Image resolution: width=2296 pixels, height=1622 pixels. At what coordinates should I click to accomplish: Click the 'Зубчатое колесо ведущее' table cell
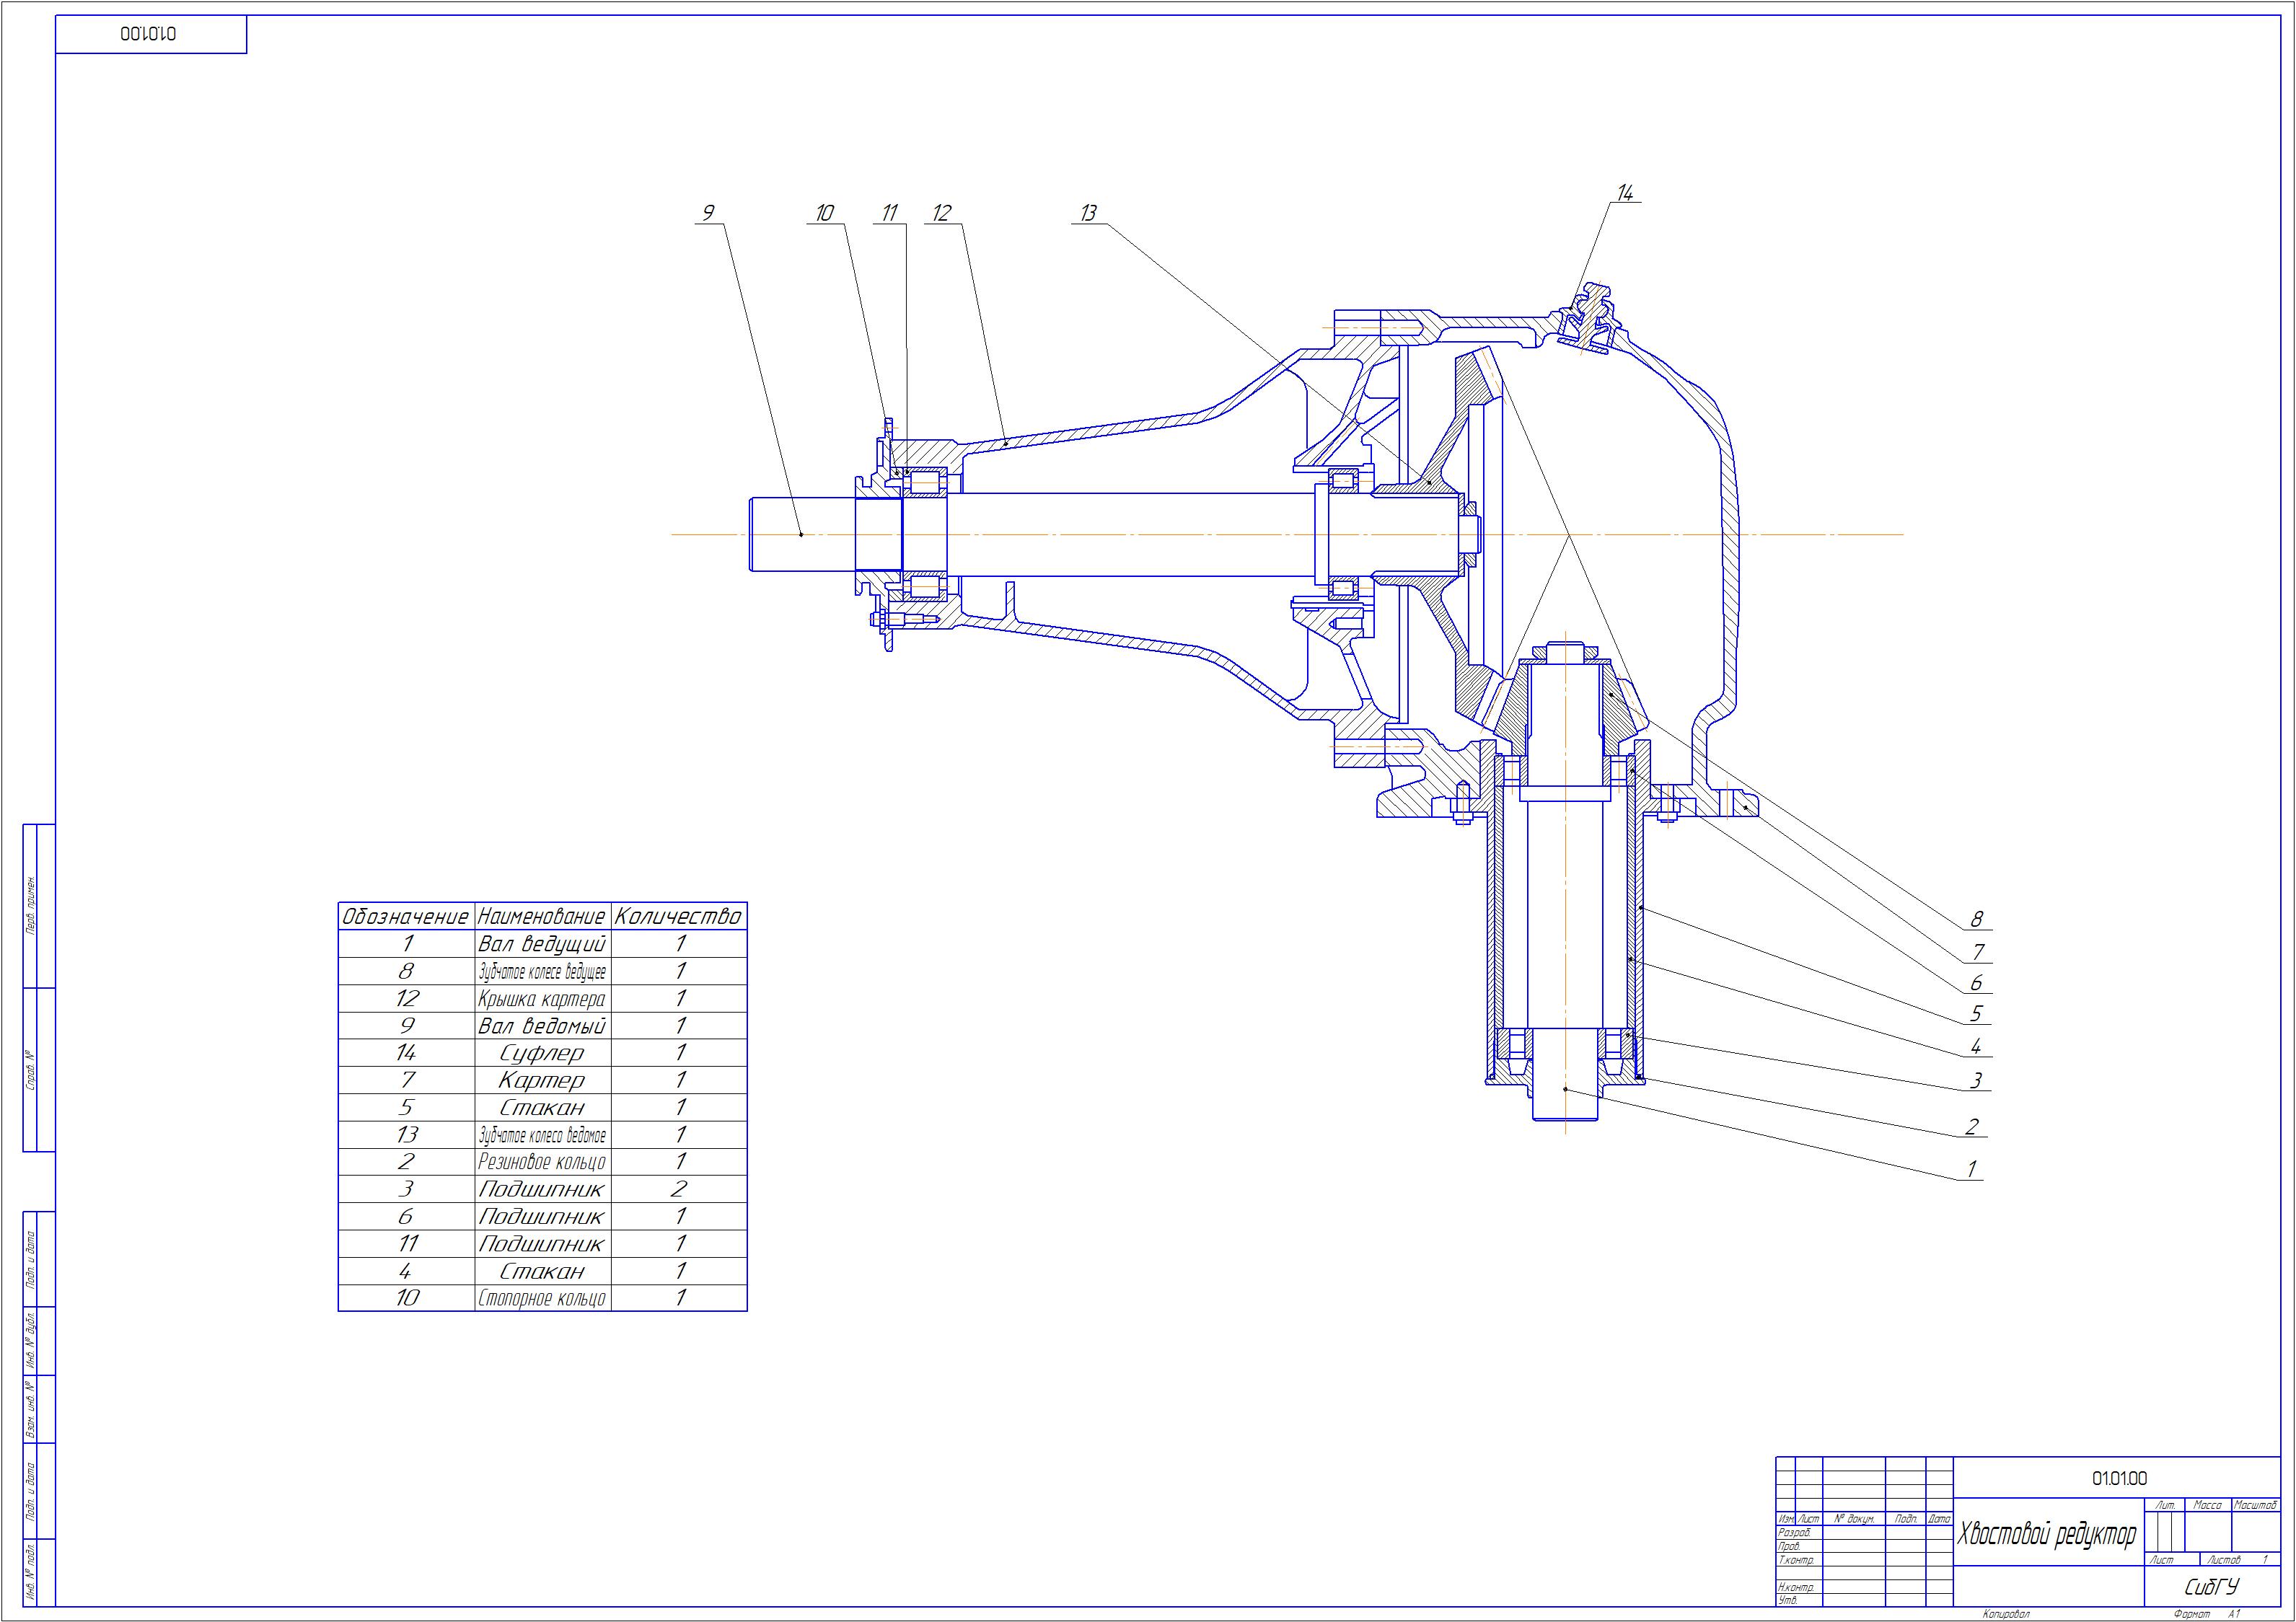[542, 972]
